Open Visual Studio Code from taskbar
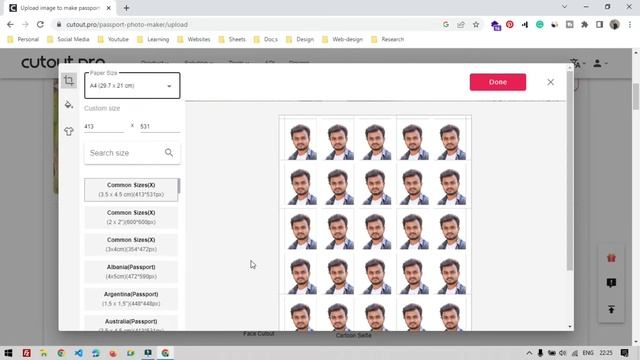Image resolution: width=640 pixels, height=360 pixels. [78, 353]
